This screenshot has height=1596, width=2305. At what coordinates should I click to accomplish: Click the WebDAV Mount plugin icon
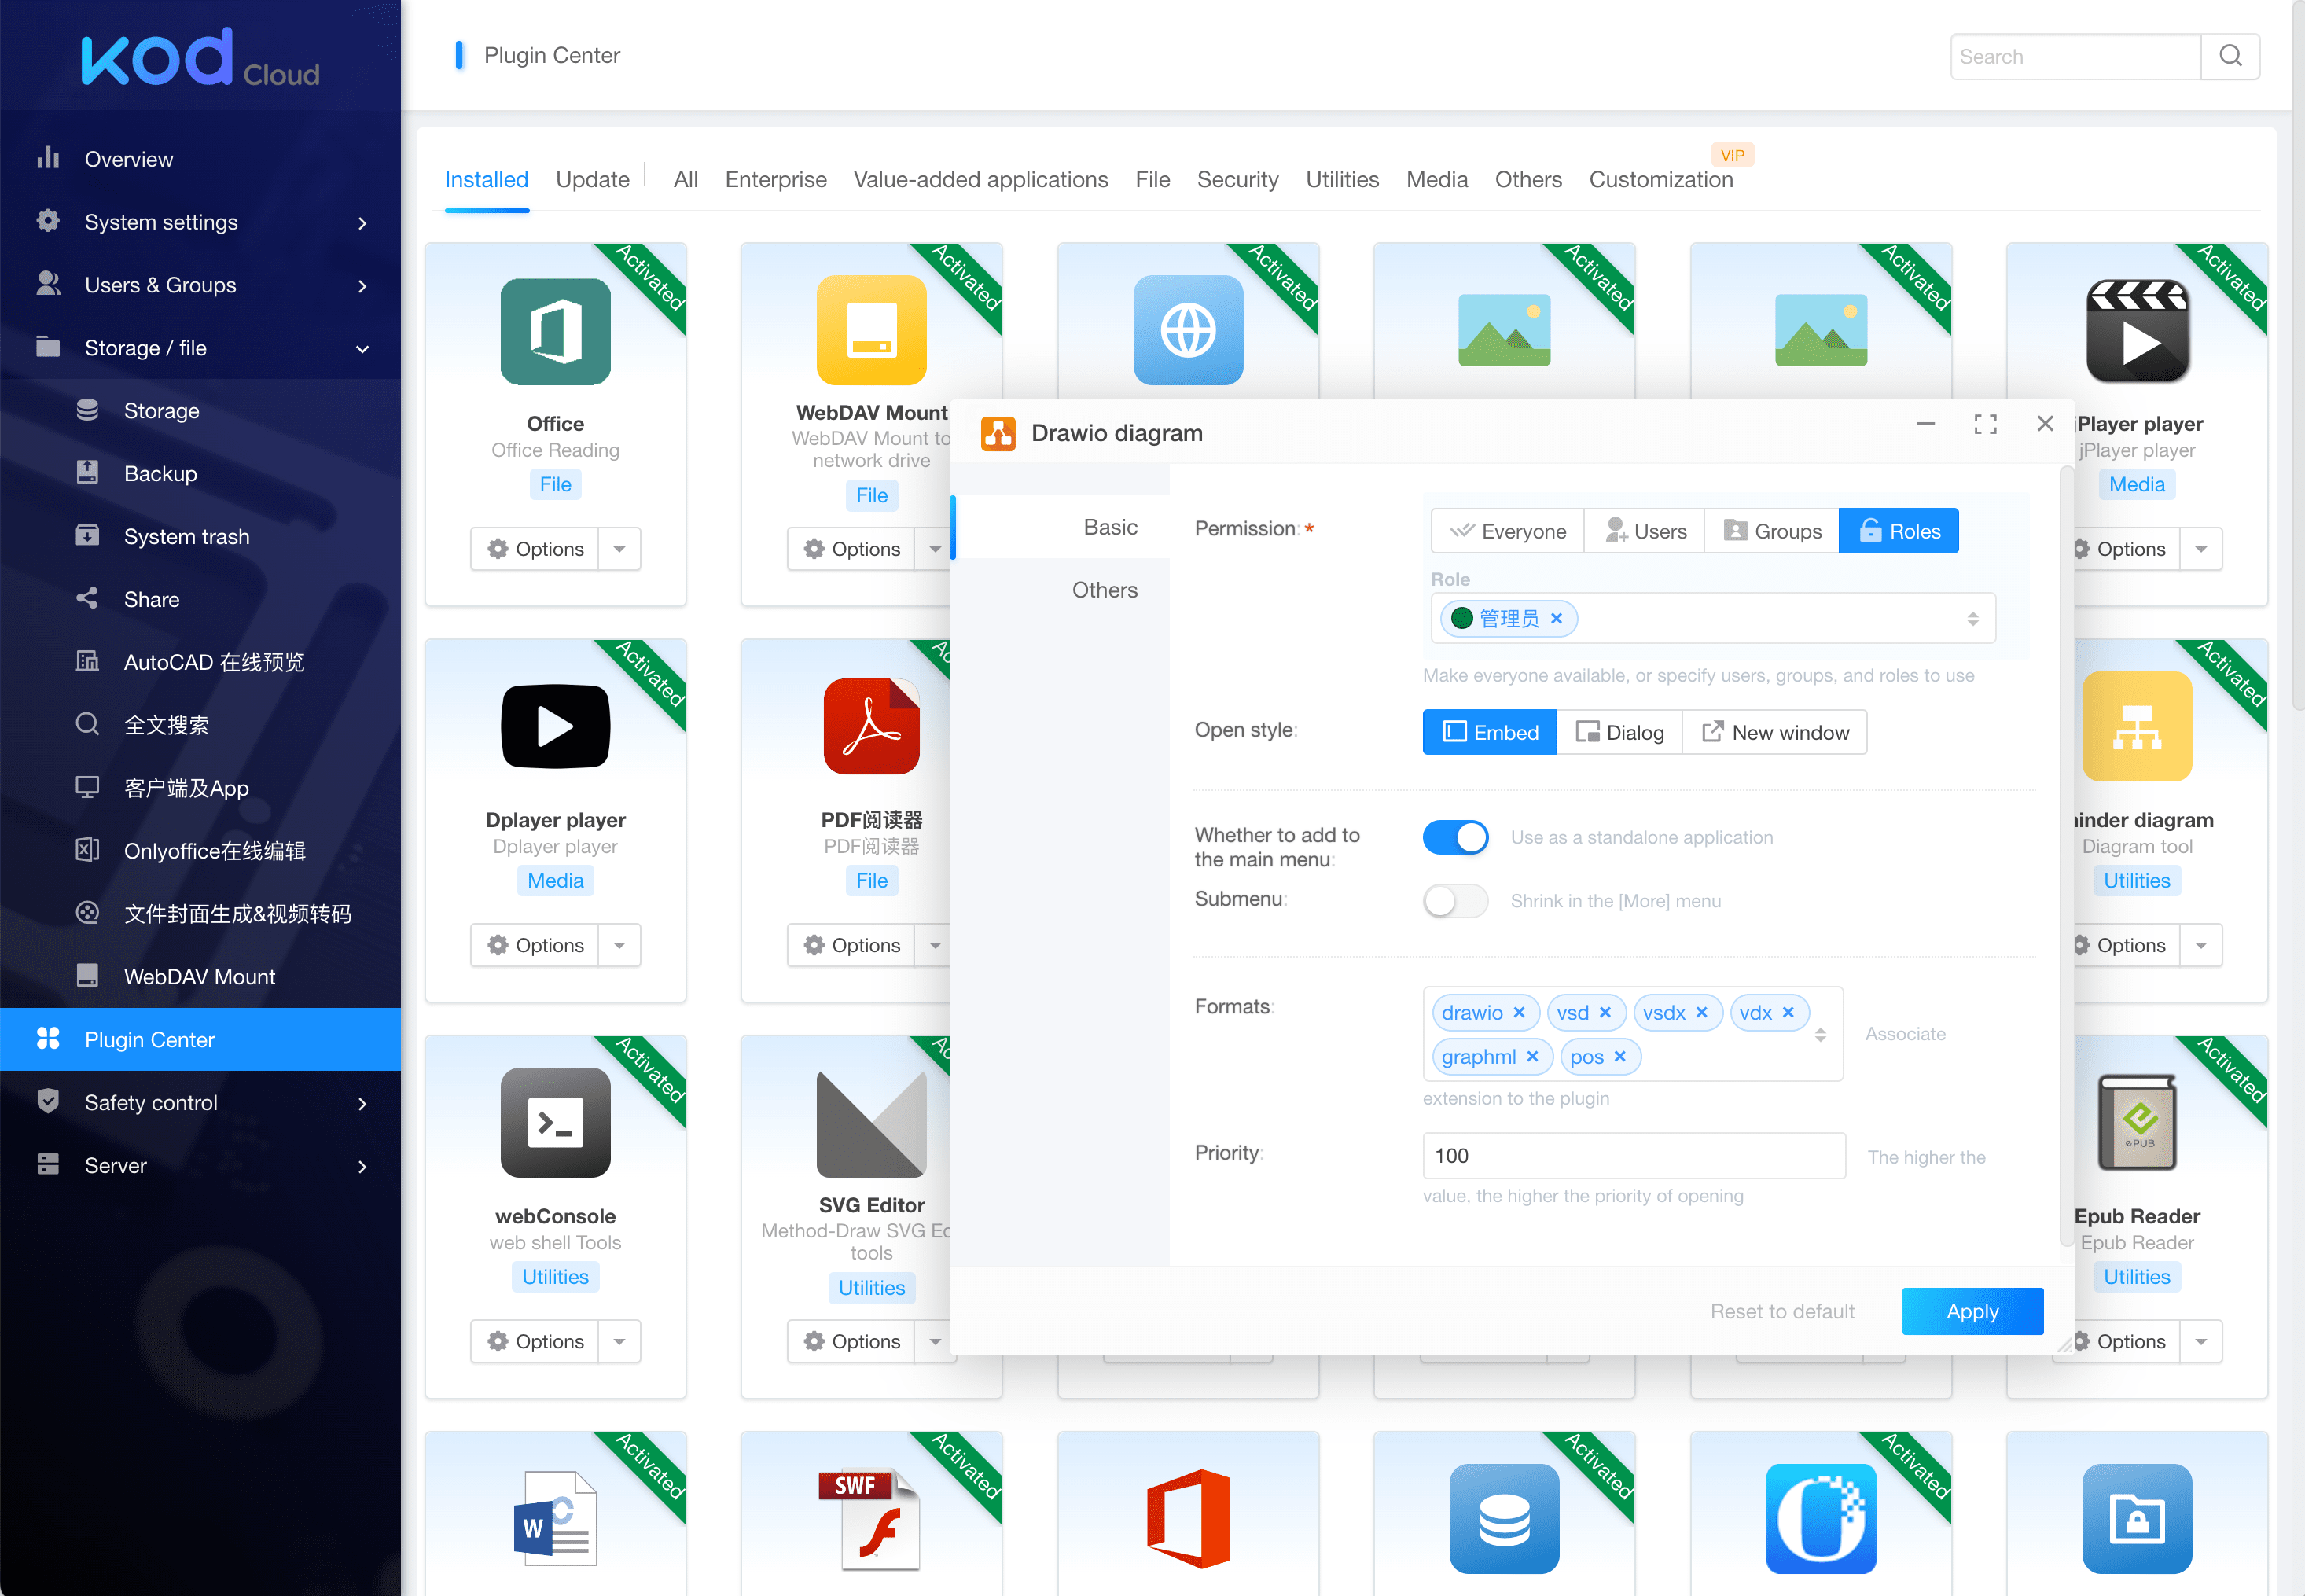pyautogui.click(x=871, y=331)
